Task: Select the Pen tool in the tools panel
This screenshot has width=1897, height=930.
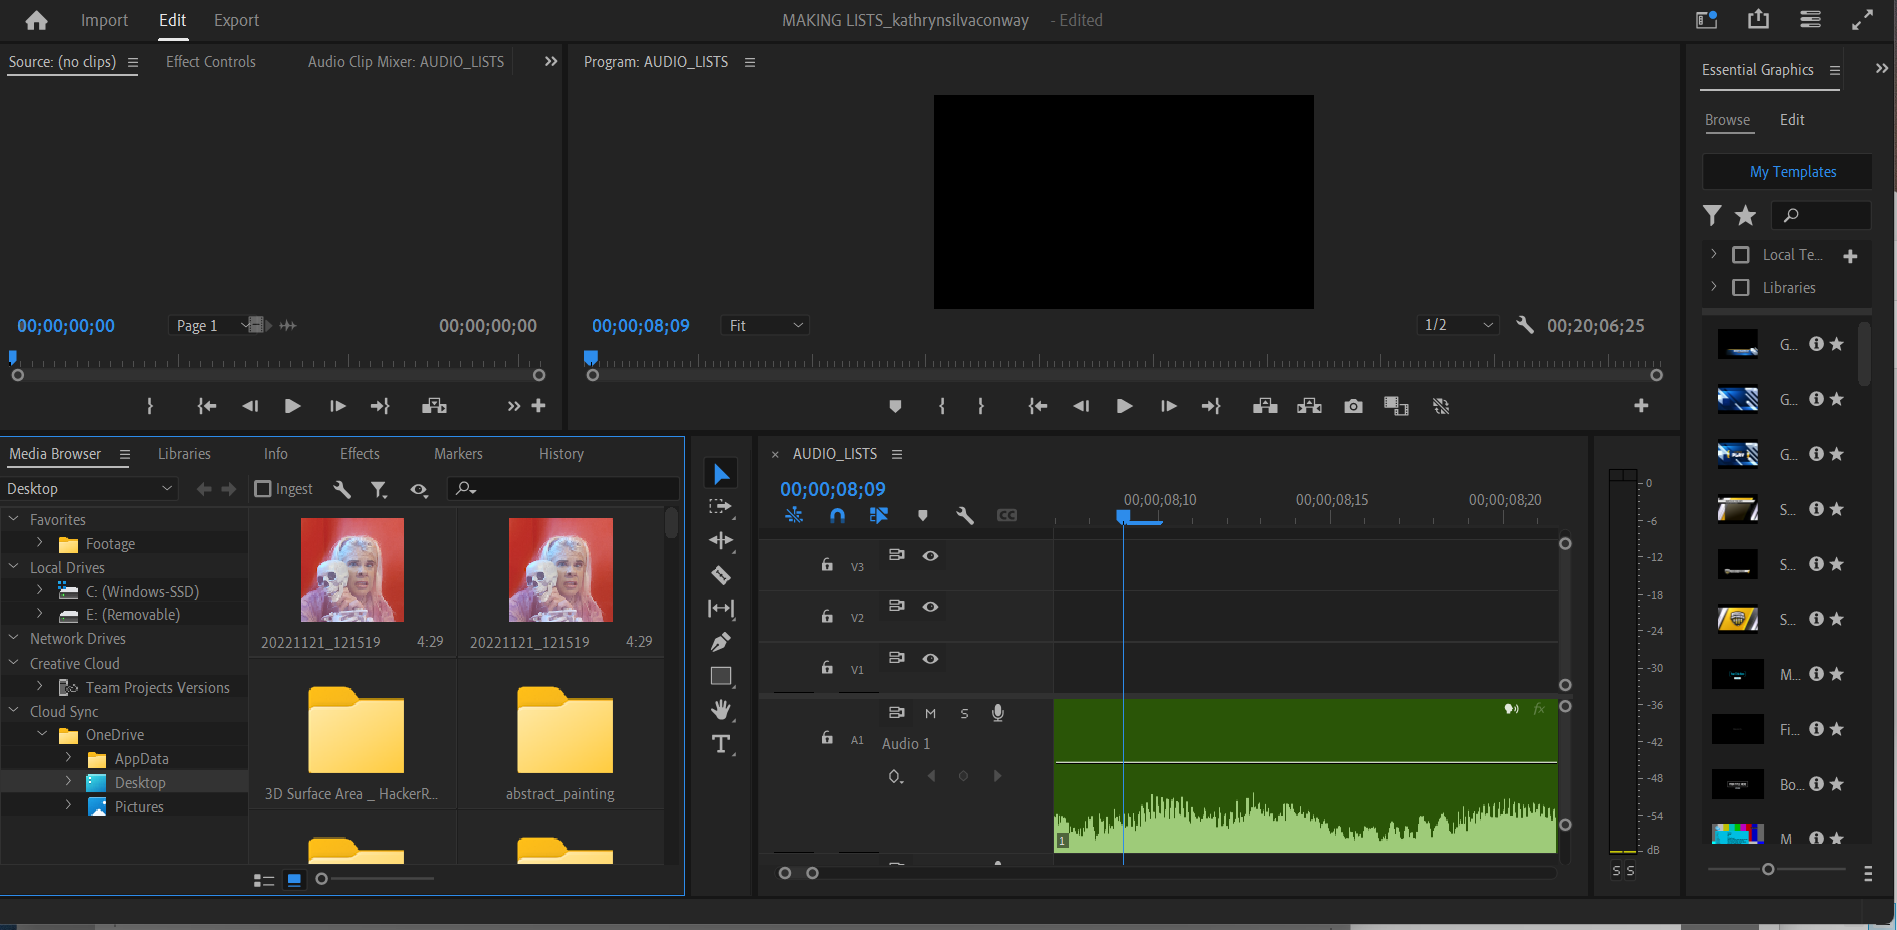Action: click(720, 642)
